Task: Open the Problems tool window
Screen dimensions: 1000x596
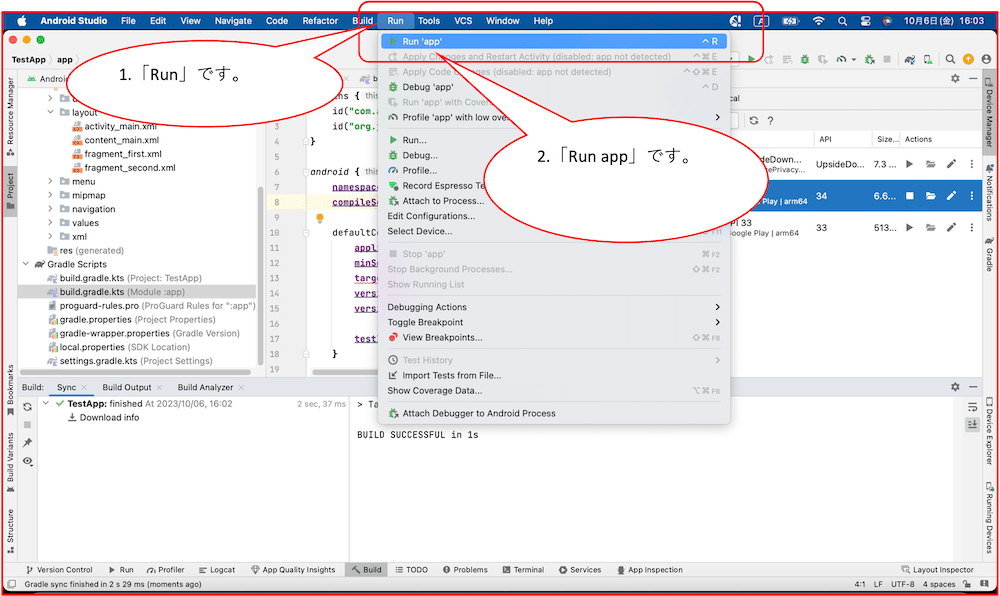Action: (465, 570)
